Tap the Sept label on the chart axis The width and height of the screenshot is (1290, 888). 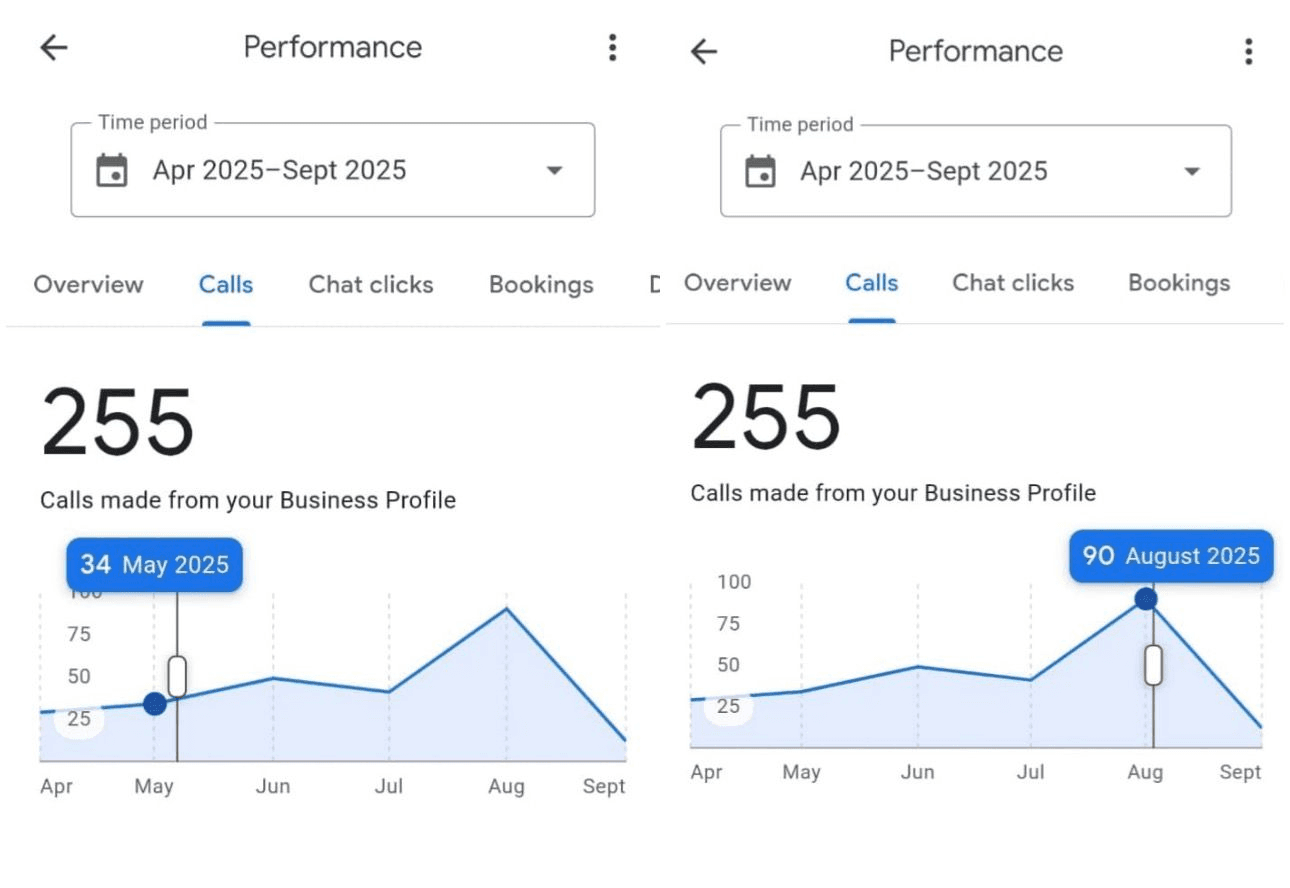pos(603,786)
